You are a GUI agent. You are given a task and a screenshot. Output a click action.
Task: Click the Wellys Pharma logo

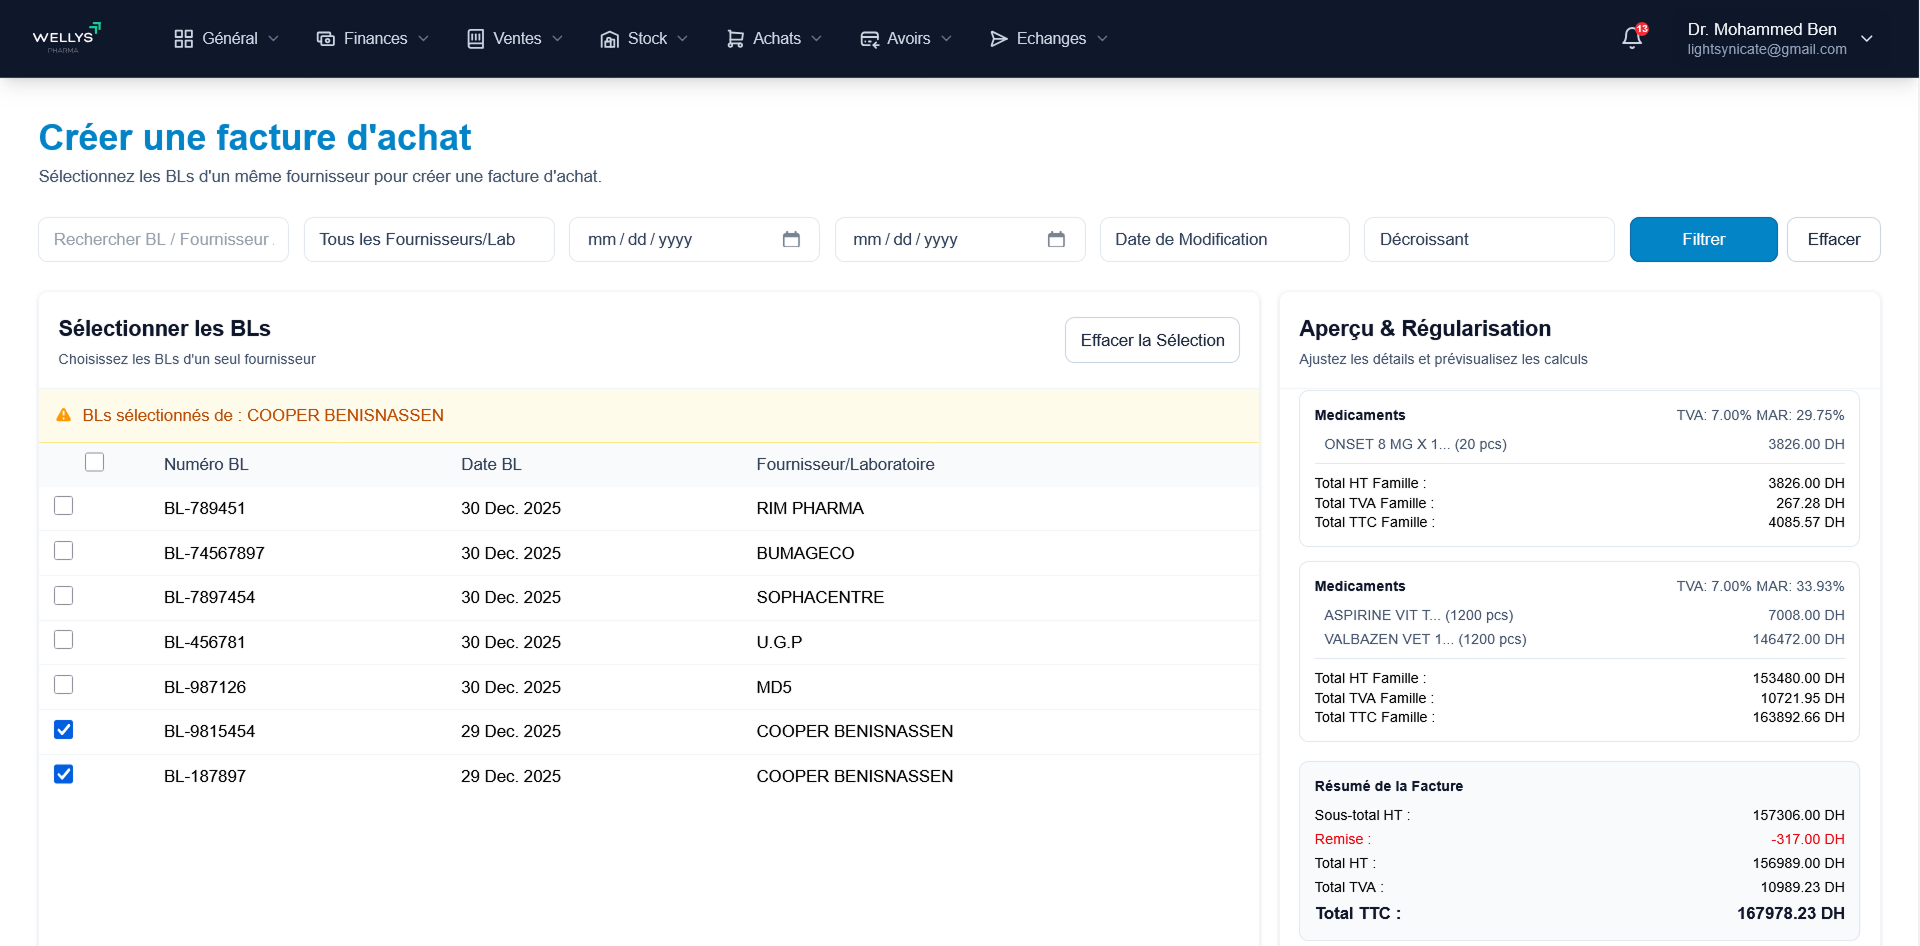coord(66,38)
